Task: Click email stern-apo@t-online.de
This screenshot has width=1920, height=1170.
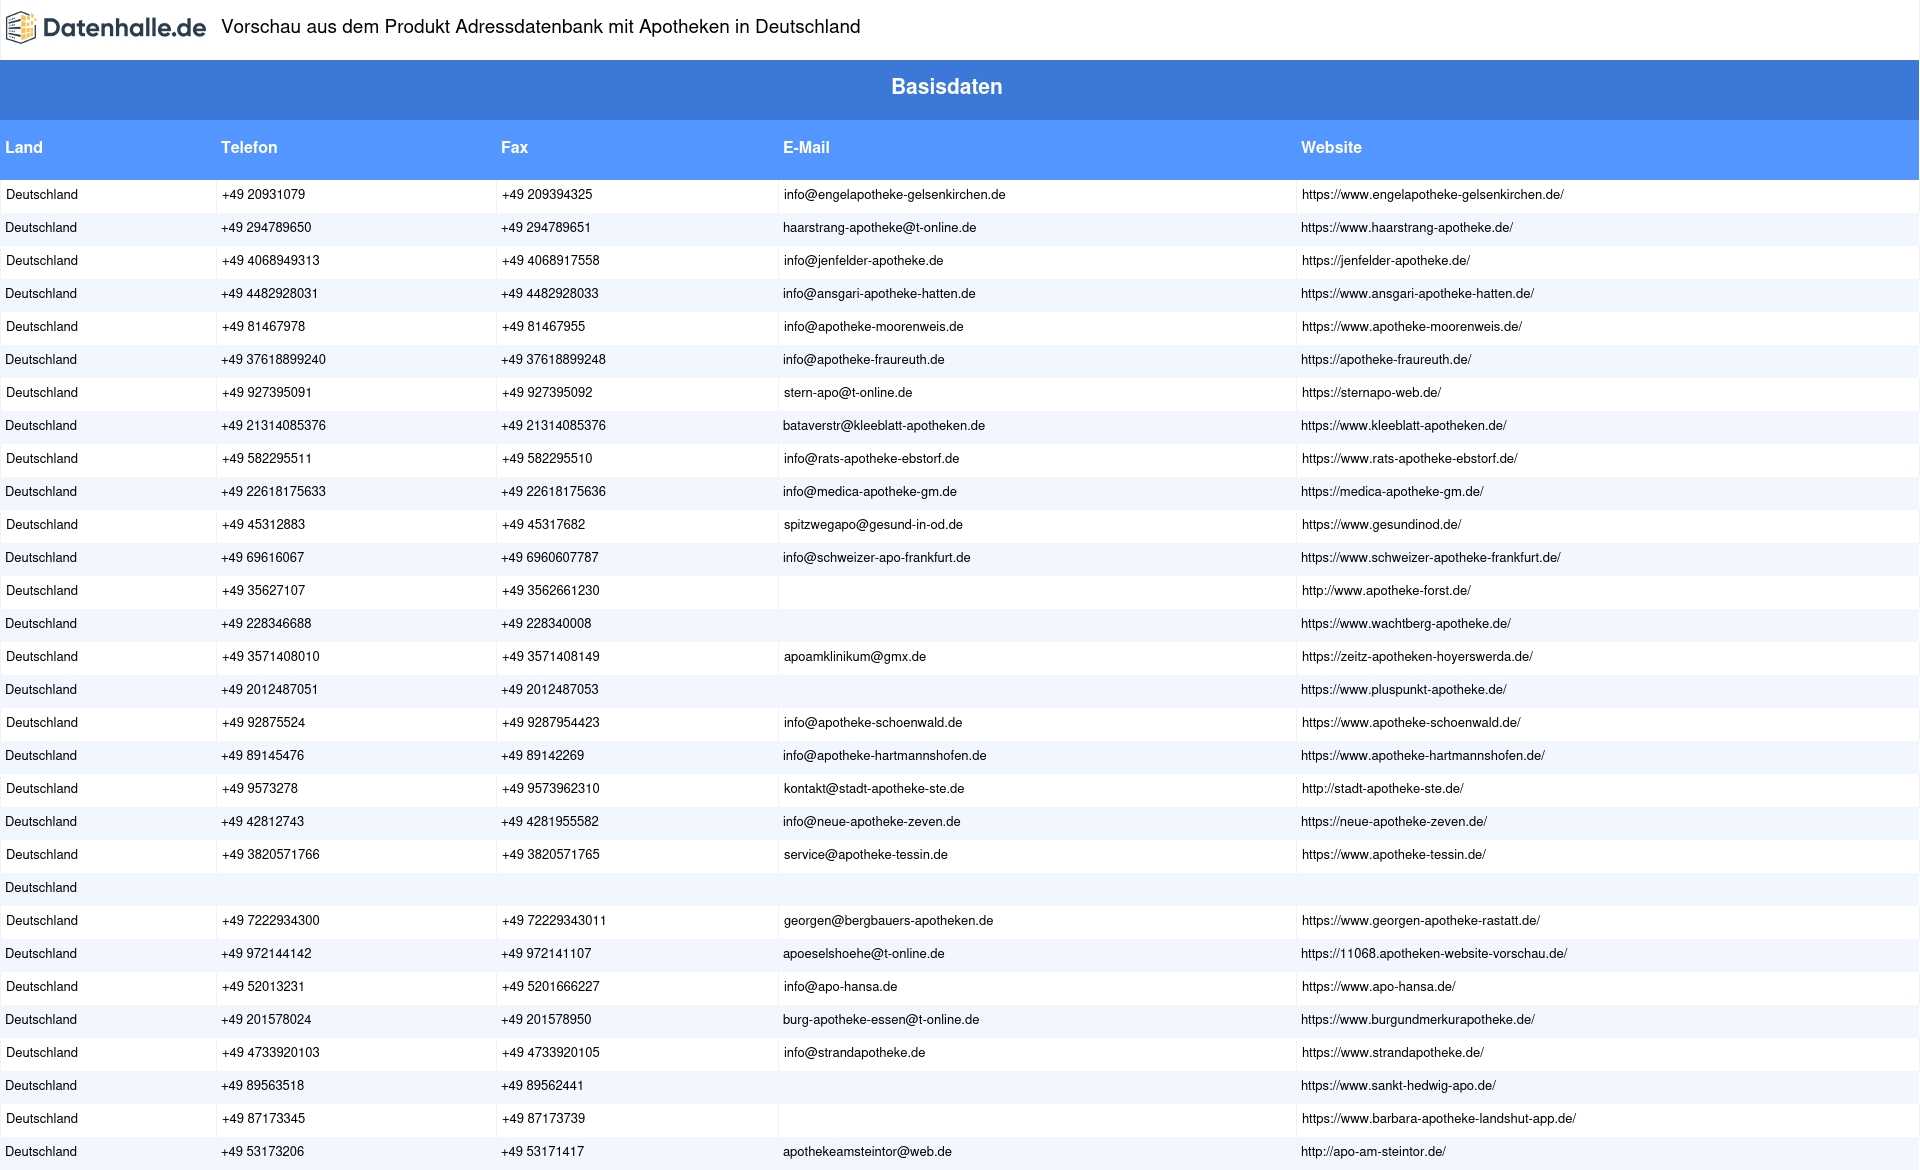Action: (848, 393)
